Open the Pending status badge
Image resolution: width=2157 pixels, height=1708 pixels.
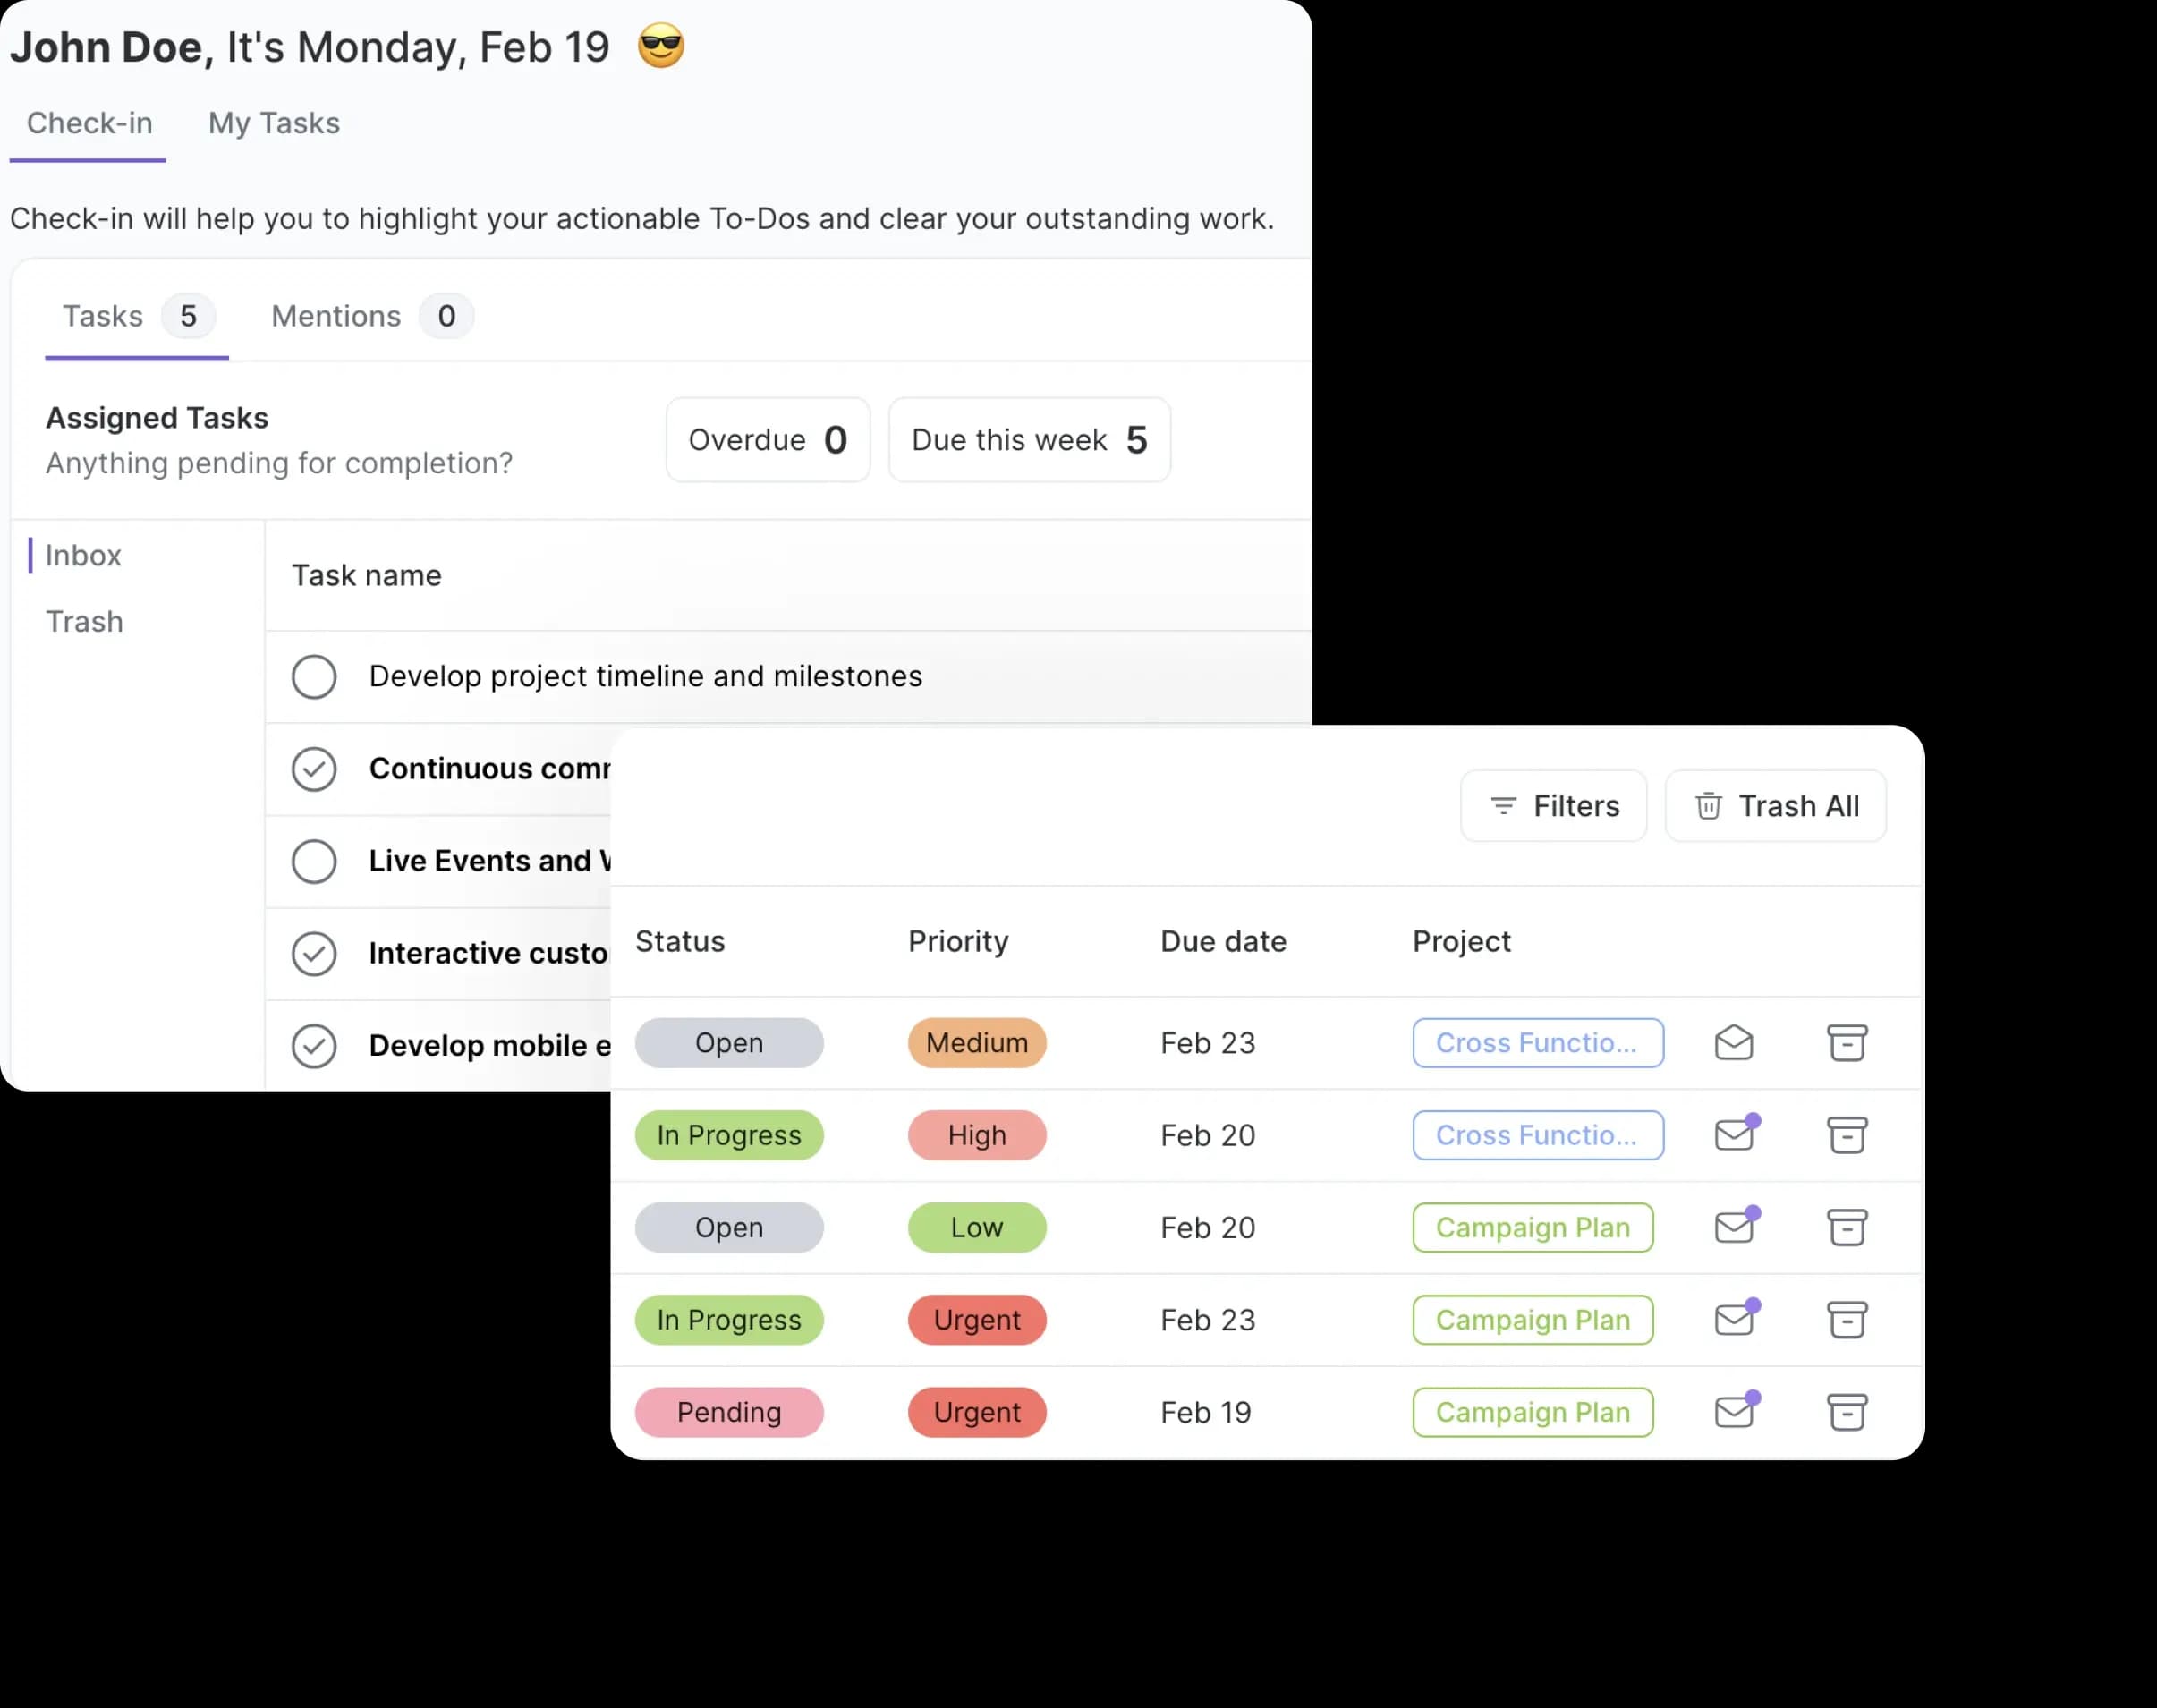[x=728, y=1412]
